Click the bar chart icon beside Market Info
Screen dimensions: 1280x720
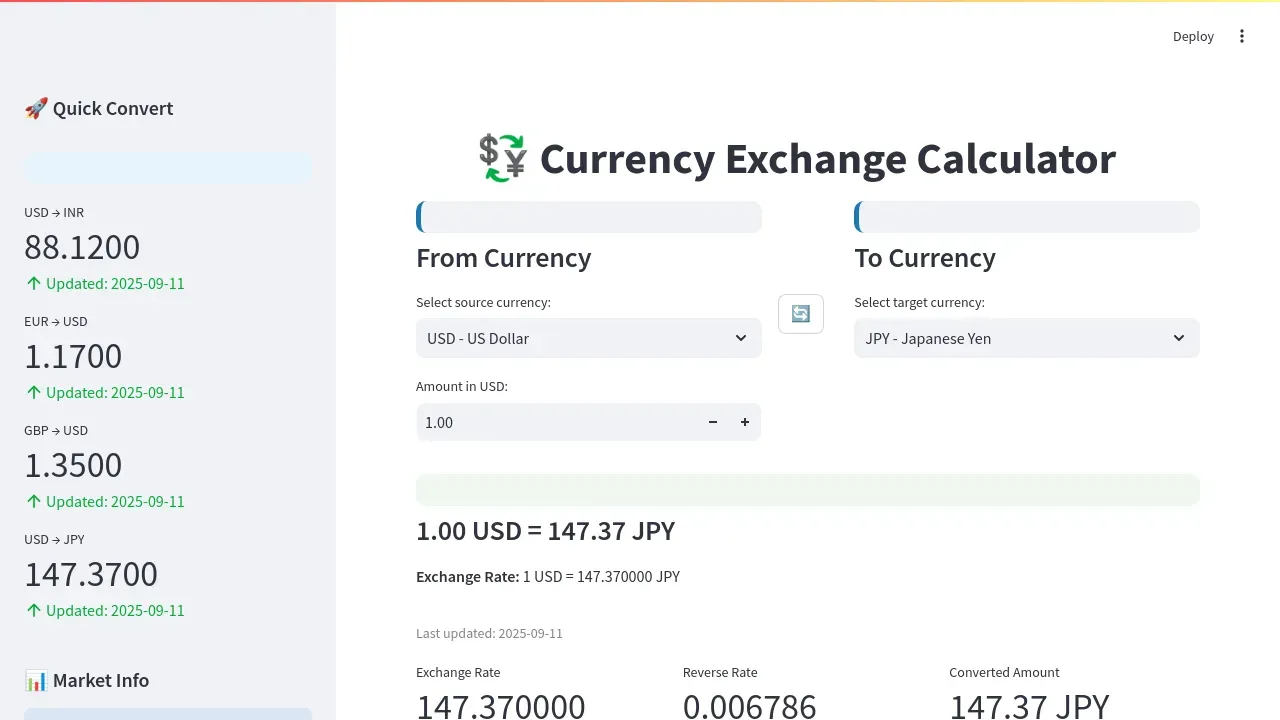[36, 680]
